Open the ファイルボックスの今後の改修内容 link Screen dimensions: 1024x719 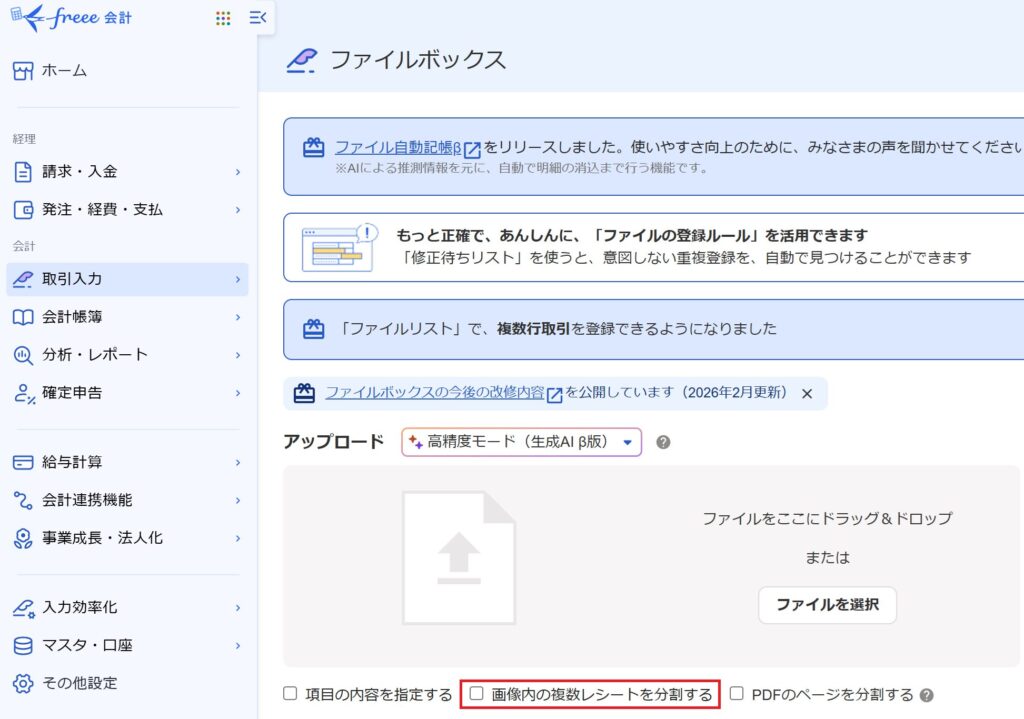pos(434,393)
